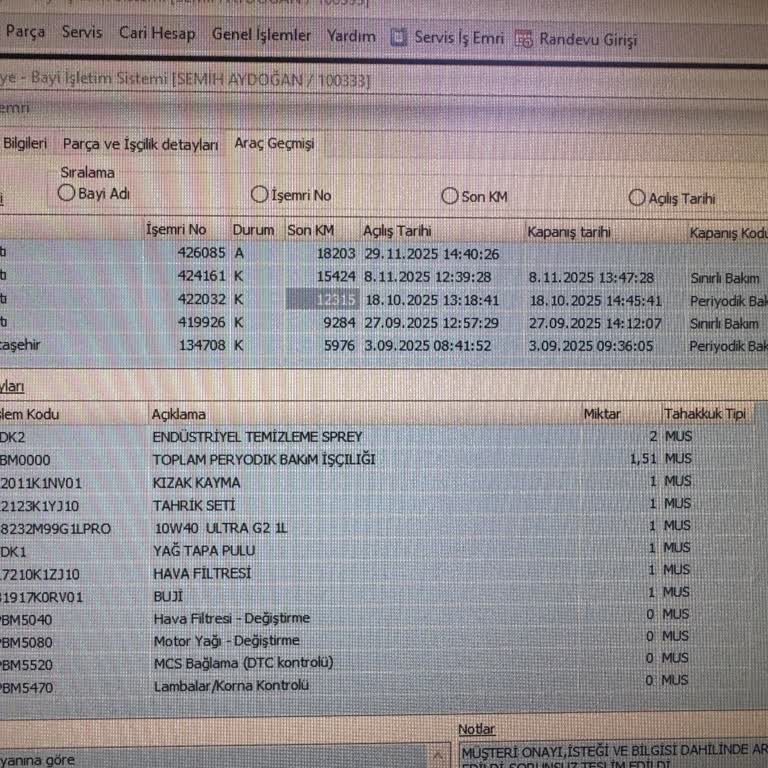Select work order 426085 row
The width and height of the screenshot is (768, 768).
[x=384, y=253]
